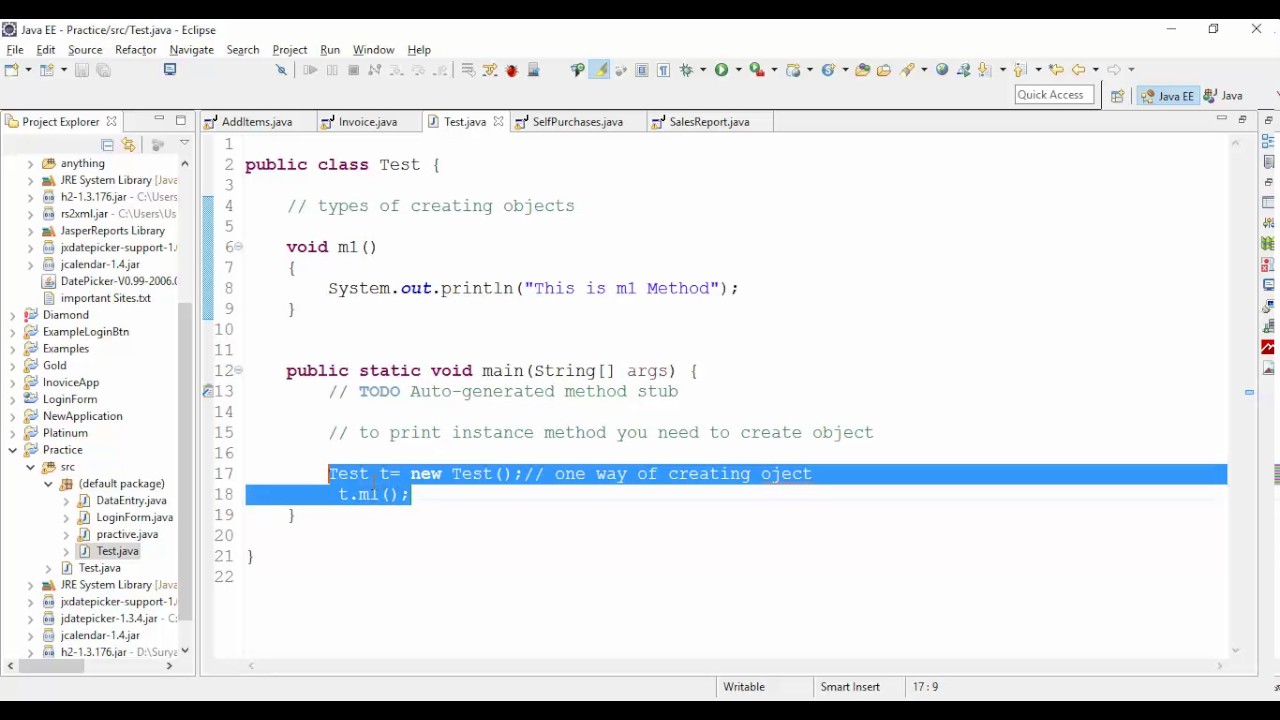The height and width of the screenshot is (720, 1280).
Task: Toggle Mark Occurrences highlighter
Action: (600, 70)
